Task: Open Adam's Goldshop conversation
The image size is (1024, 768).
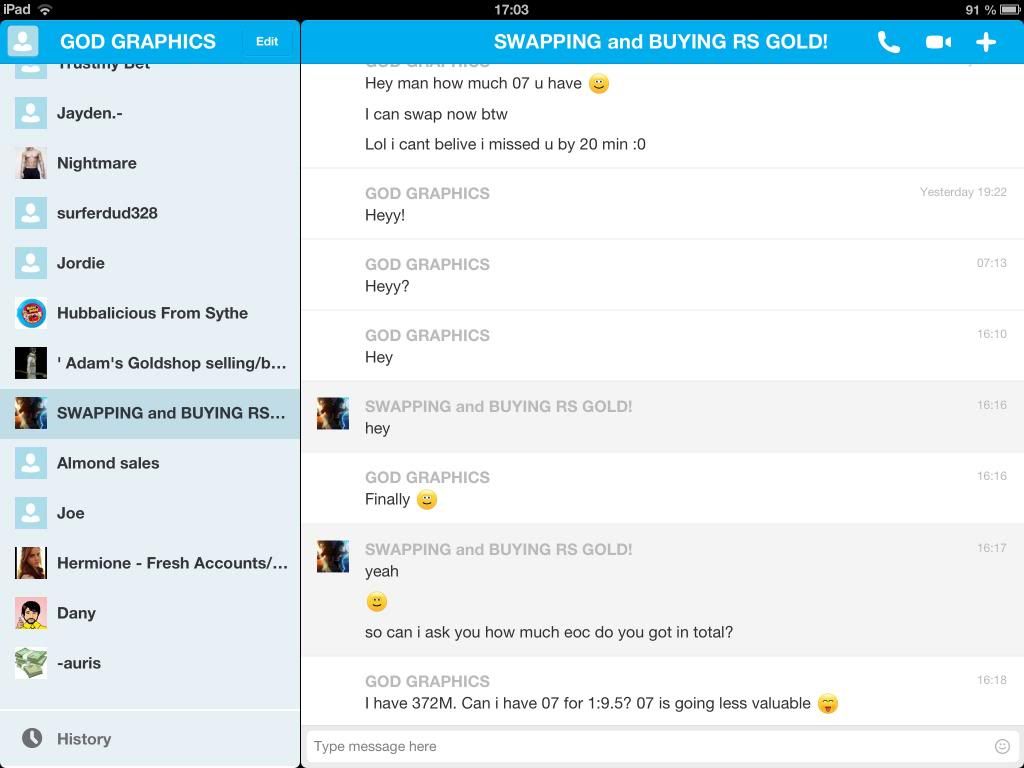Action: 170,363
